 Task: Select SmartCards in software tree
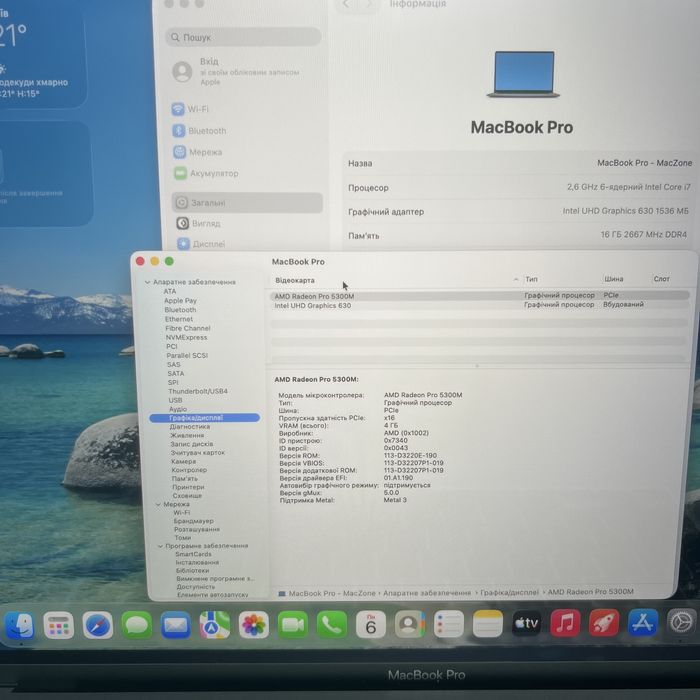(x=193, y=554)
